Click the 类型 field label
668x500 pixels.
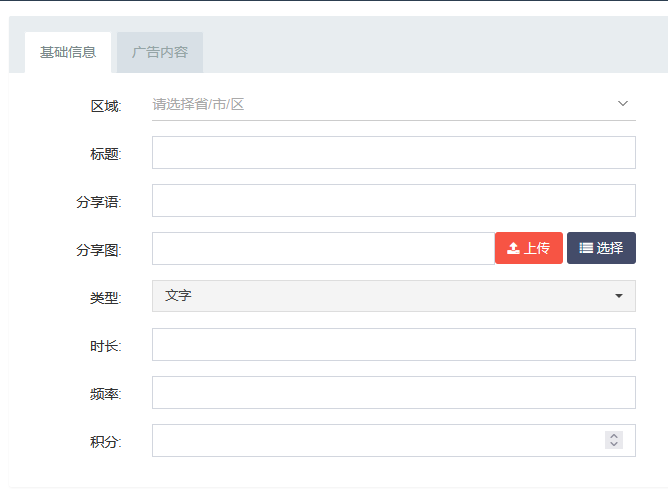pyautogui.click(x=105, y=298)
